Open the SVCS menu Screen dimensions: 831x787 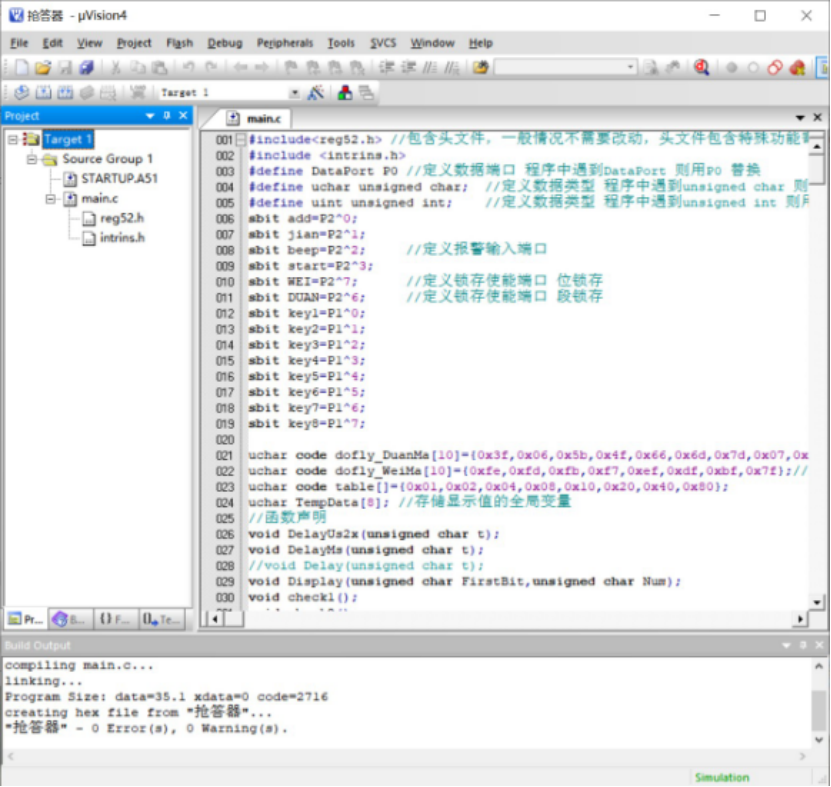click(383, 43)
